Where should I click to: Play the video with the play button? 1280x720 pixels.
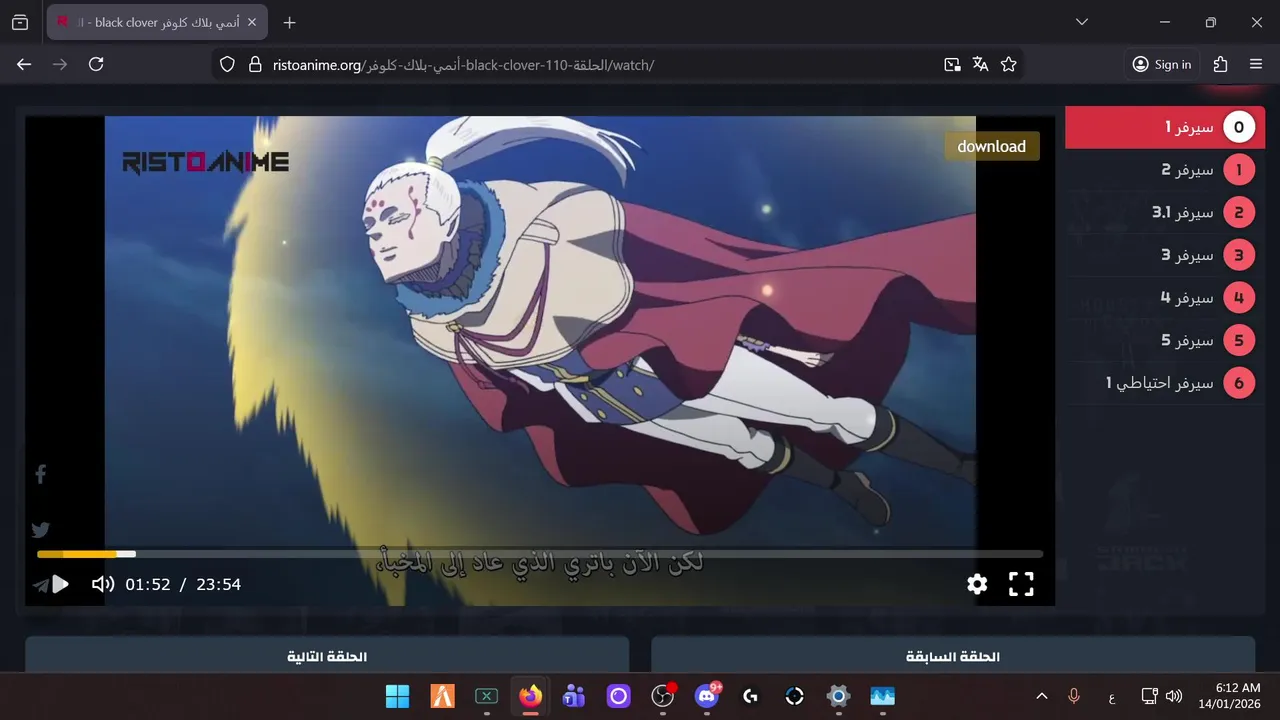coord(60,584)
